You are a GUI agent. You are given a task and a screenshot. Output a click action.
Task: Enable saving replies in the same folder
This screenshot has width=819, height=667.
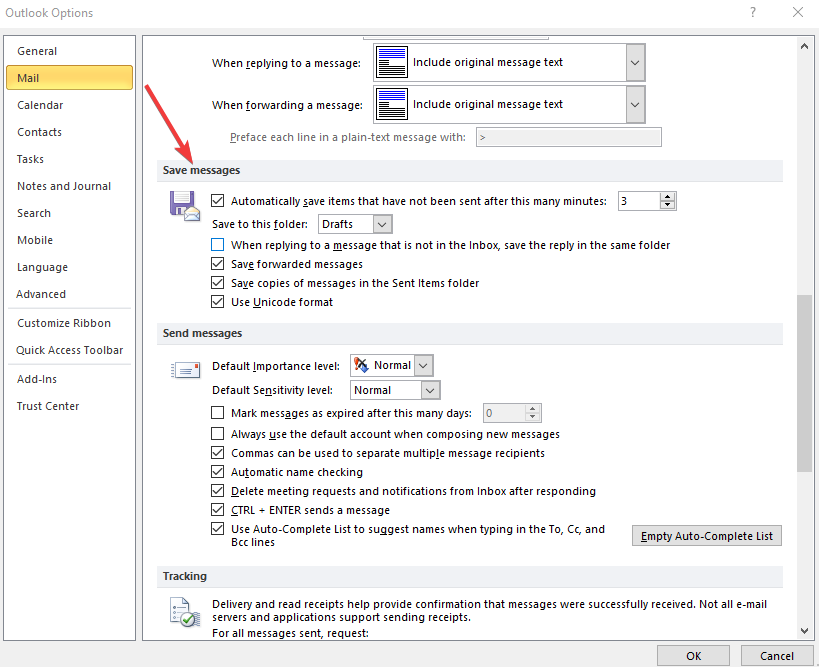(x=218, y=245)
